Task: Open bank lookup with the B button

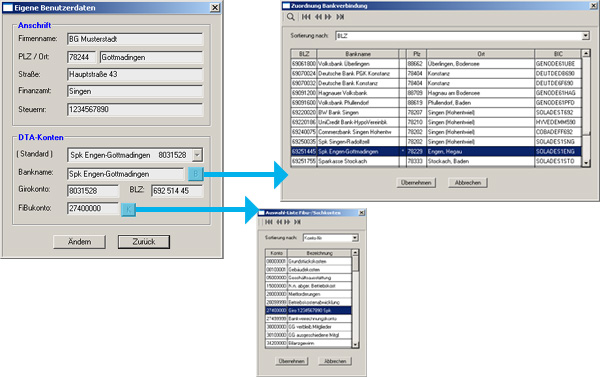Action: point(196,174)
